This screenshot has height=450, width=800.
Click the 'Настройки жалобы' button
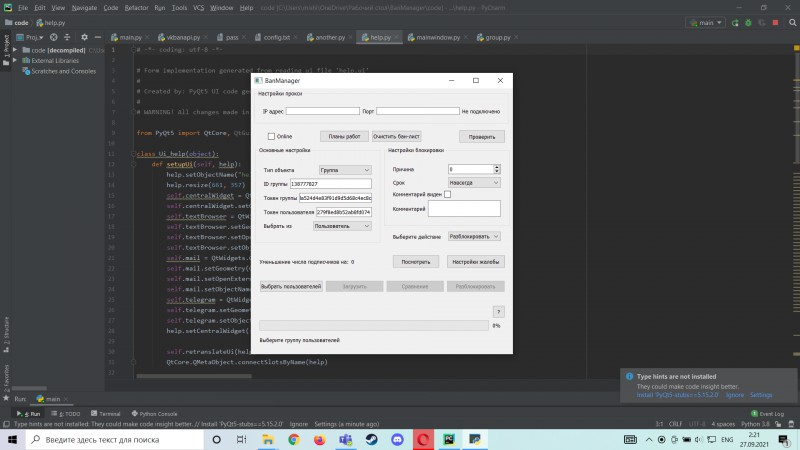point(476,262)
